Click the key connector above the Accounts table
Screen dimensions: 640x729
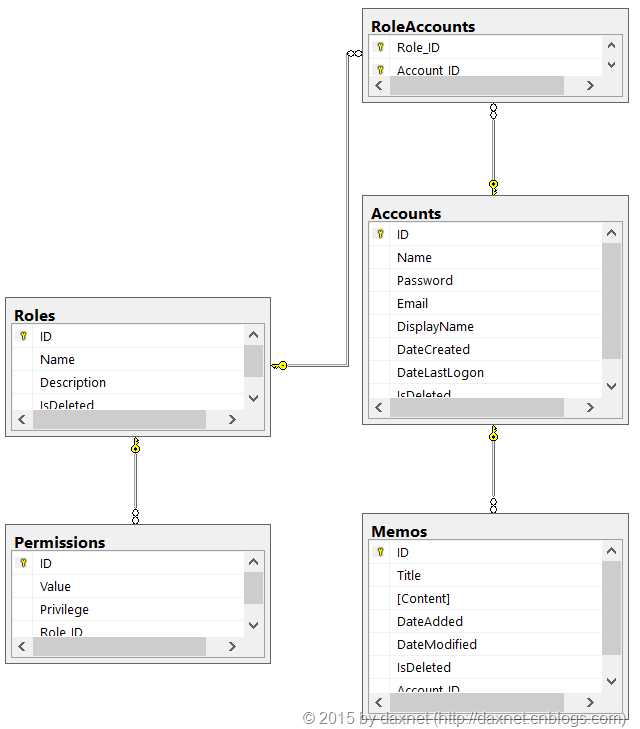(x=494, y=187)
